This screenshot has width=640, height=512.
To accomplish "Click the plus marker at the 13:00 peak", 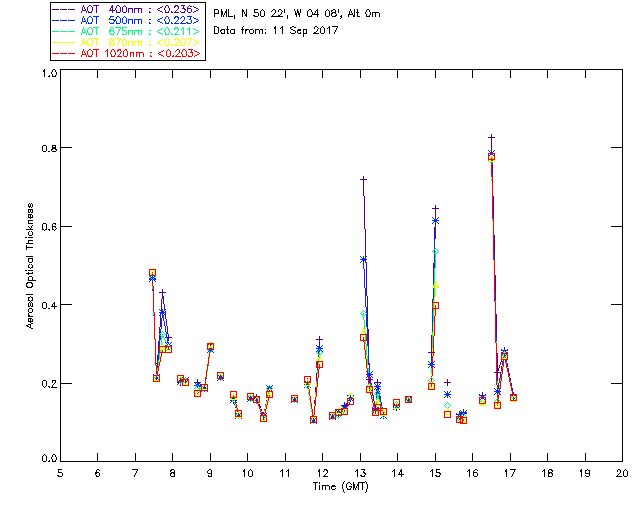I will pos(364,179).
